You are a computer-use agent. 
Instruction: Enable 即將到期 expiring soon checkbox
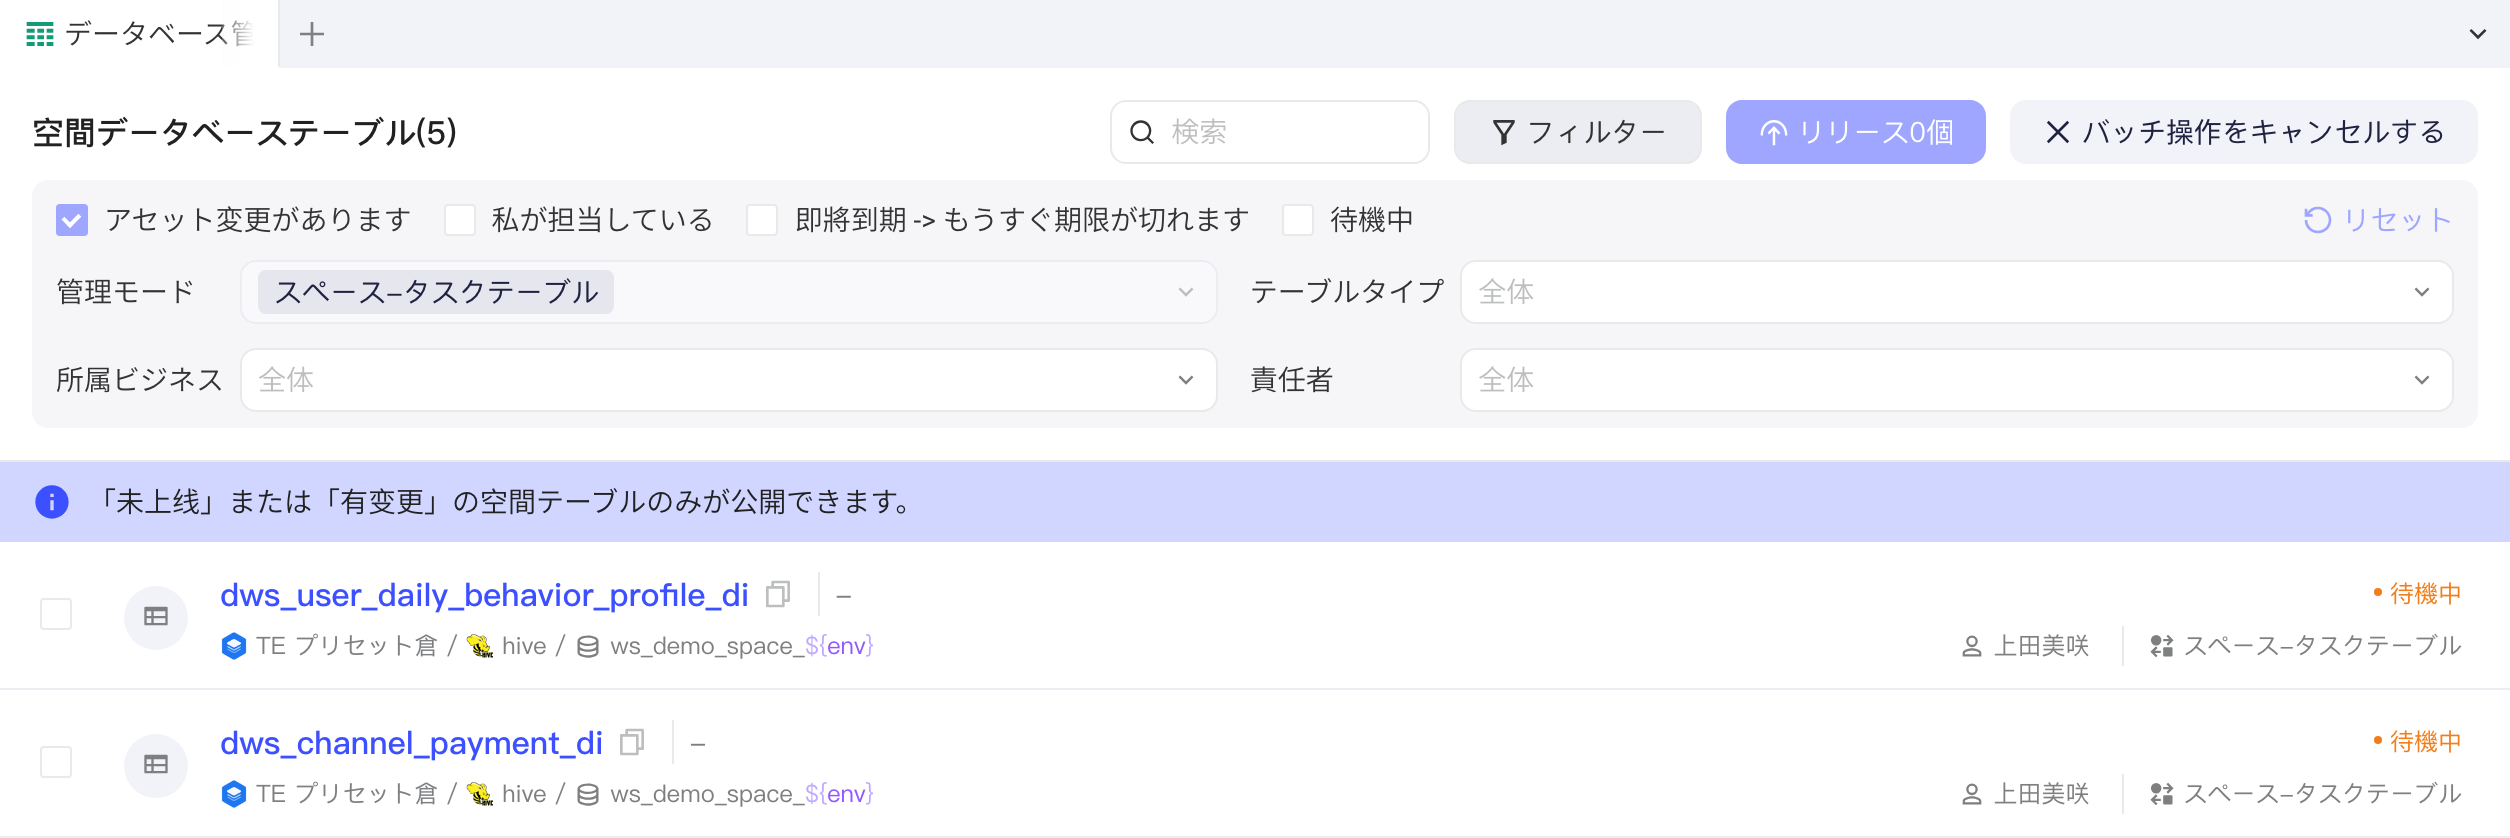[x=762, y=220]
